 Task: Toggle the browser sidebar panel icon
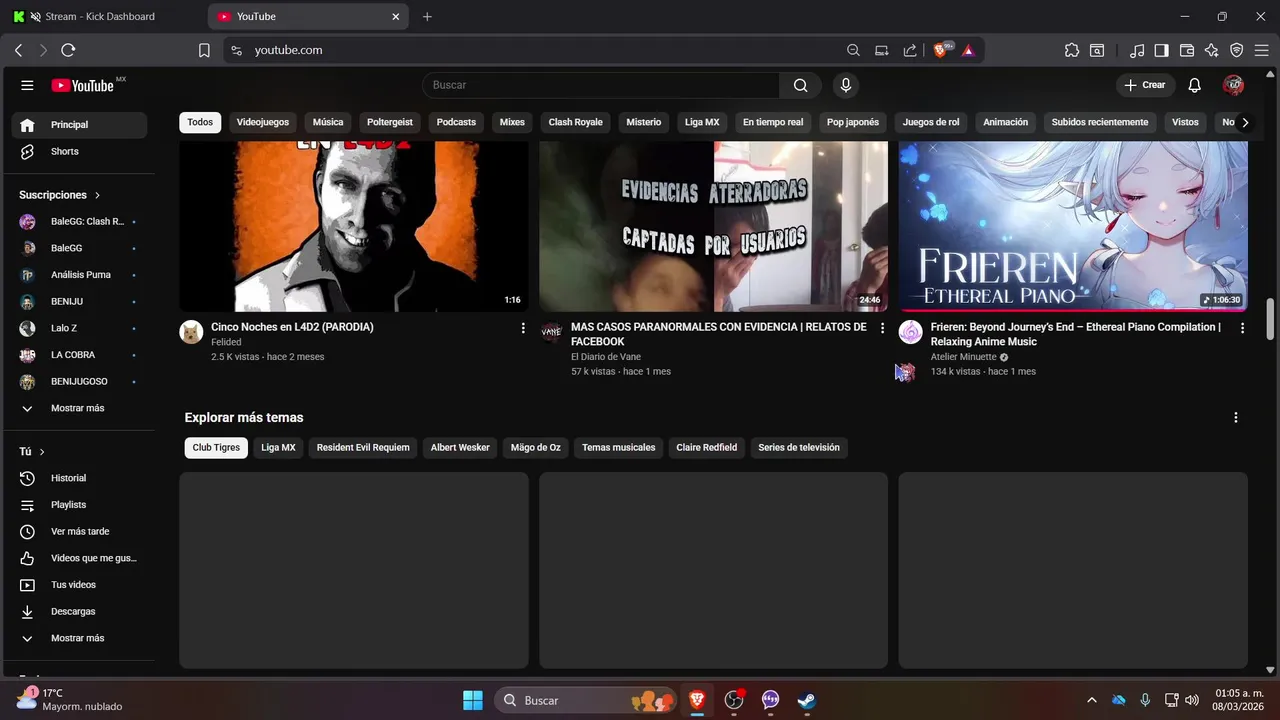pos(1161,50)
